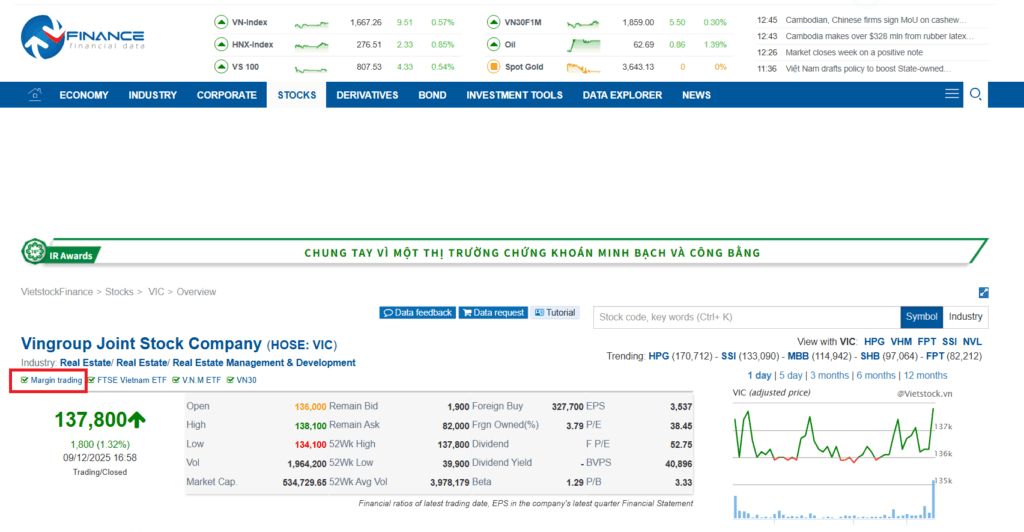Click the IR Awards green banner
This screenshot has height=532, width=1024.
tap(505, 252)
